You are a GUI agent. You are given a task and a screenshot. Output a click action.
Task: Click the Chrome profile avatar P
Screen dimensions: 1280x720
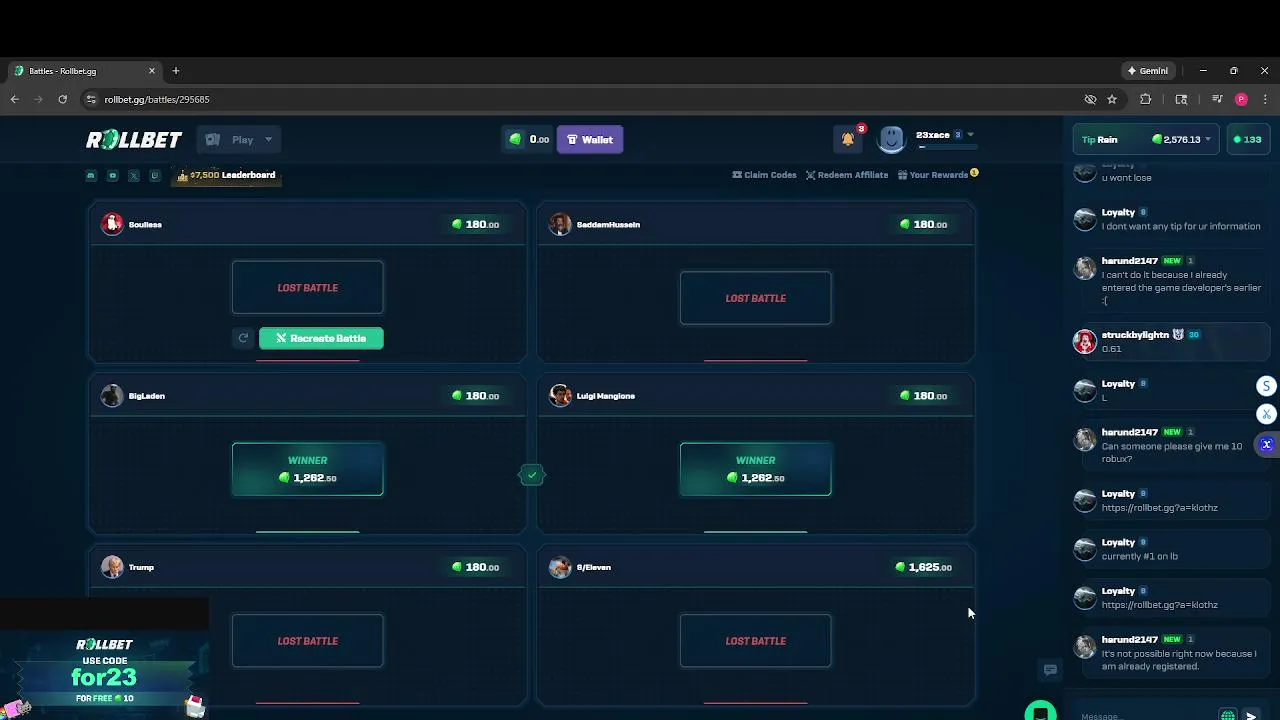point(1241,99)
